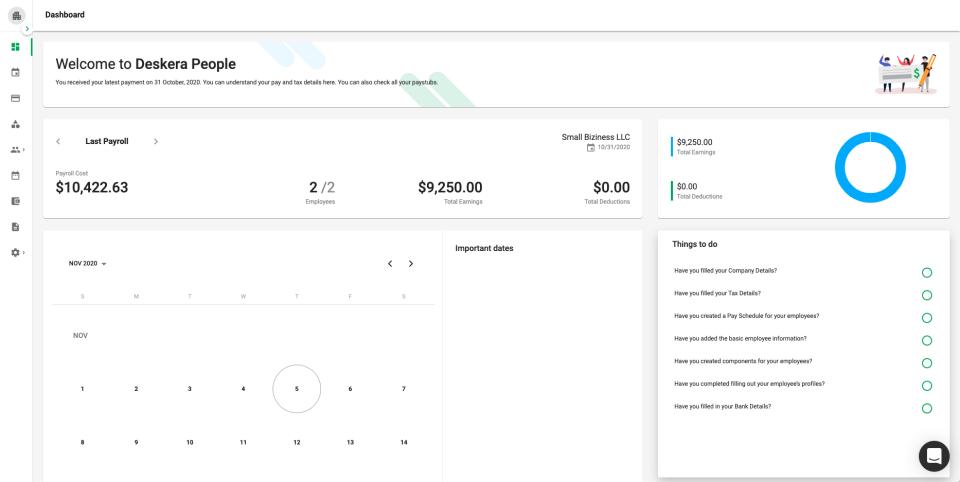Image resolution: width=960 pixels, height=482 pixels.
Task: Open the NOV 2020 month dropdown
Action: coord(88,263)
